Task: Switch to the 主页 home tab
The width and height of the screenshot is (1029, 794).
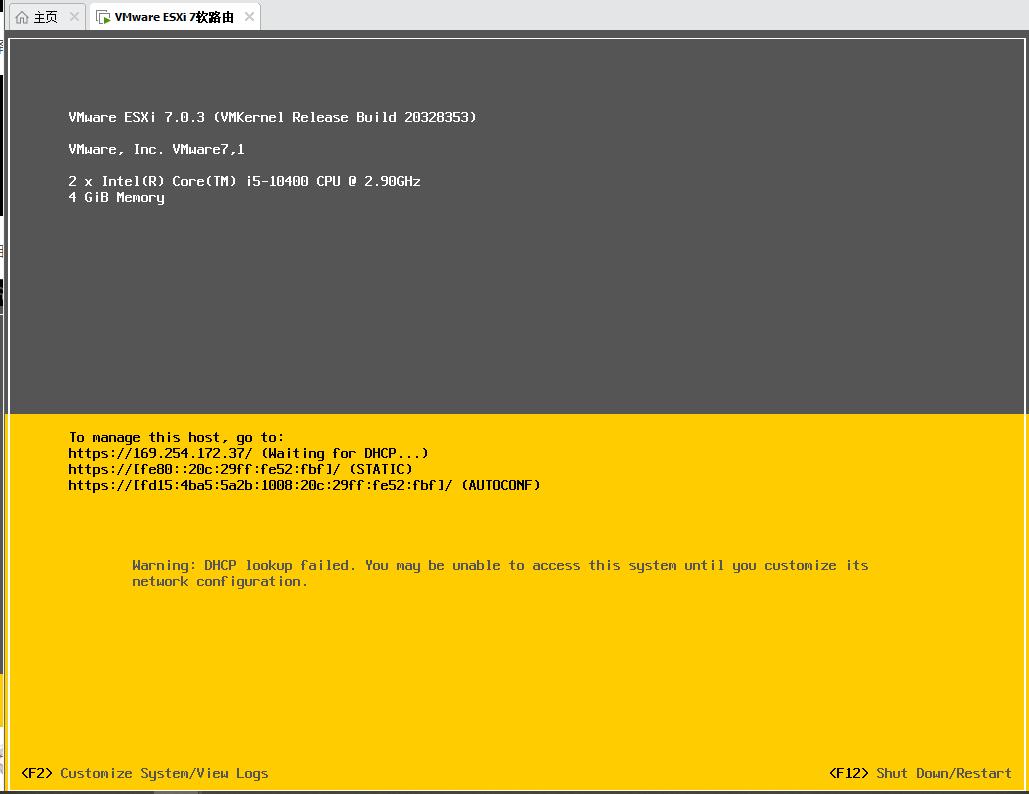Action: coord(46,17)
